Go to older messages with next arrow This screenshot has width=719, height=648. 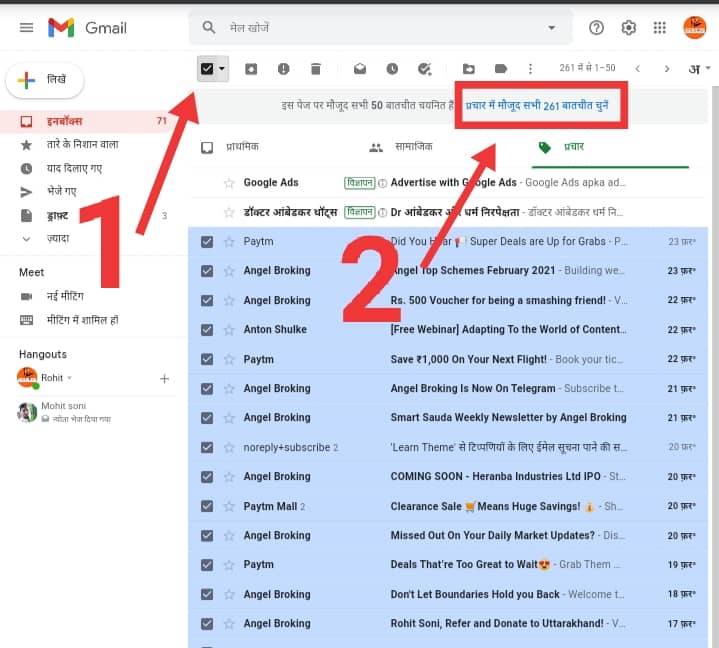[667, 69]
